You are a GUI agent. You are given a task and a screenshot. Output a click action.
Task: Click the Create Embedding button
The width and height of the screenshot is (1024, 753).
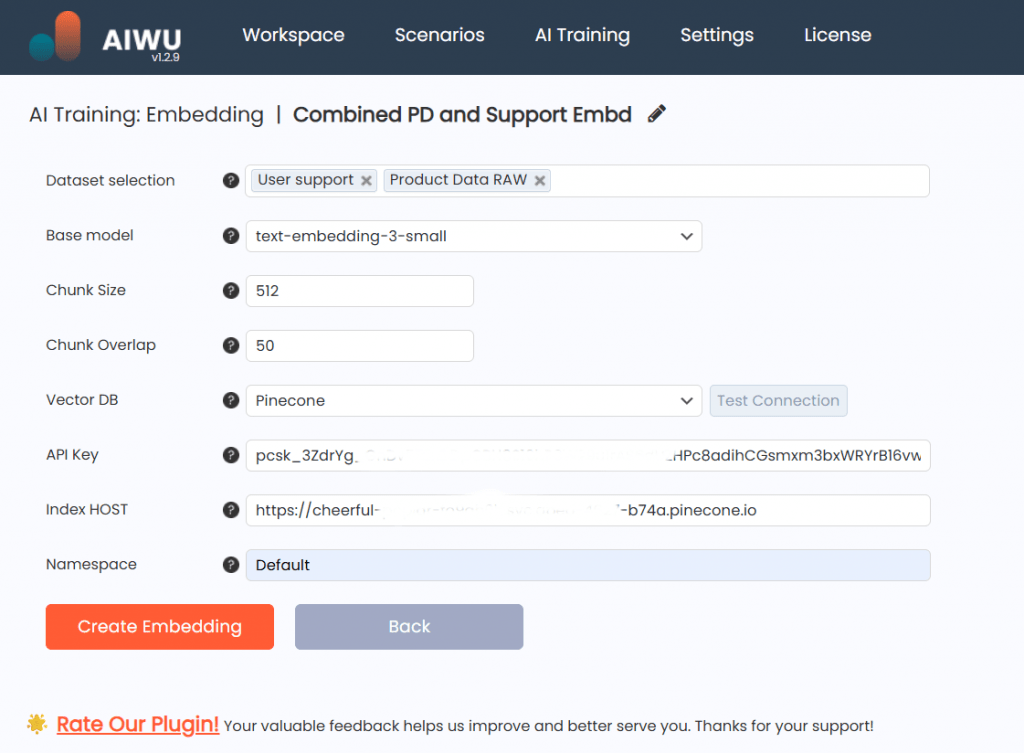pos(159,626)
